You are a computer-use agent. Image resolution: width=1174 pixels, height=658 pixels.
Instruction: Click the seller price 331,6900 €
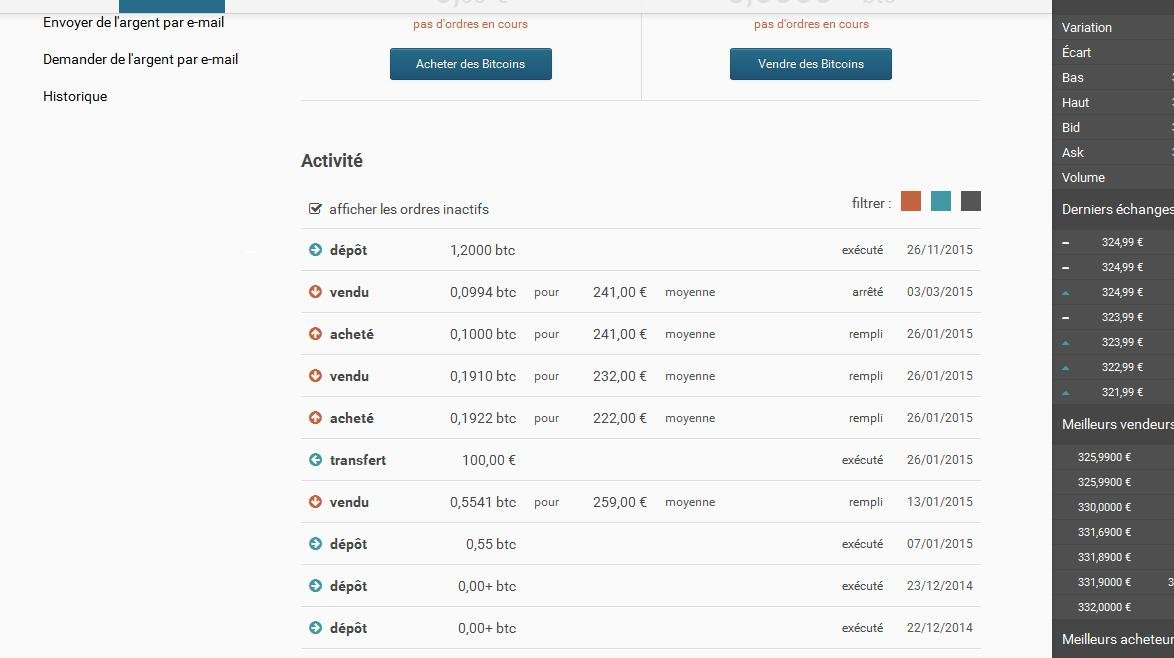[x=1104, y=532]
